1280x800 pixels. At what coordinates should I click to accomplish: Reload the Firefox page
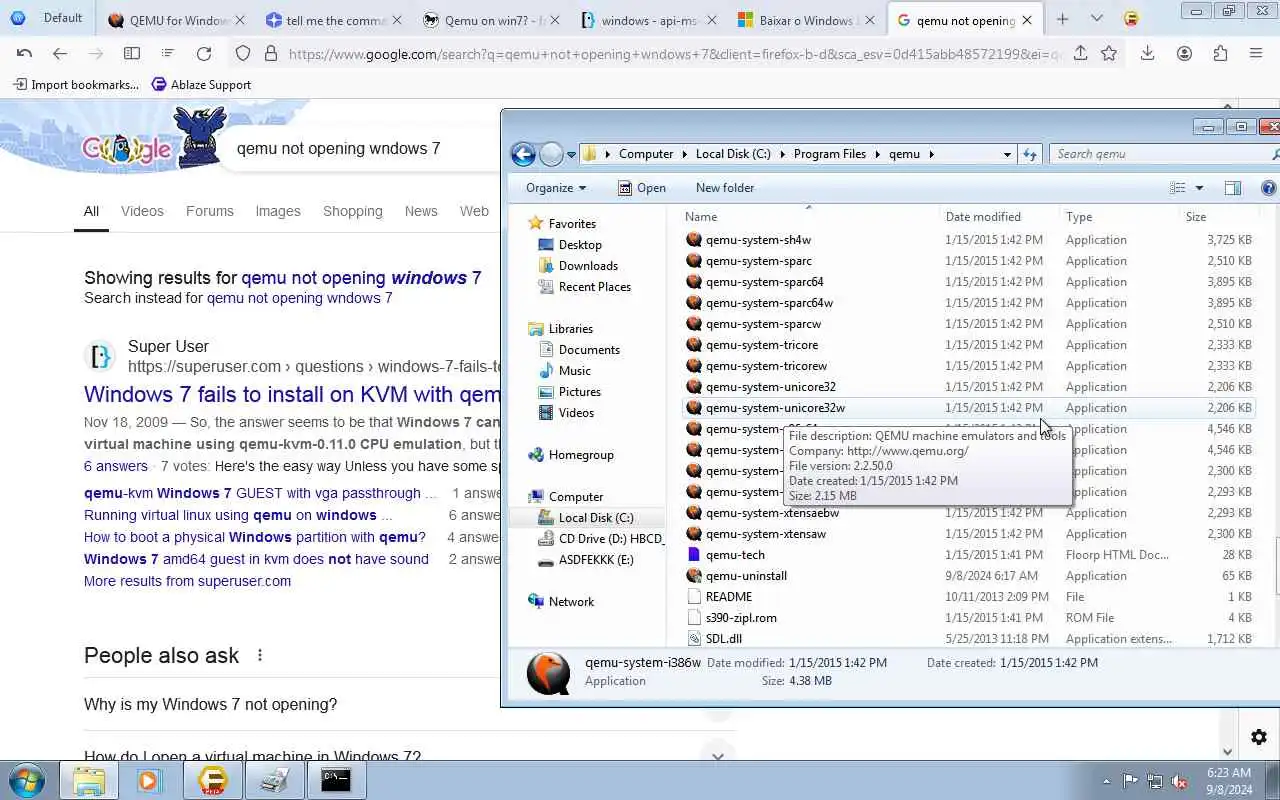[x=204, y=54]
